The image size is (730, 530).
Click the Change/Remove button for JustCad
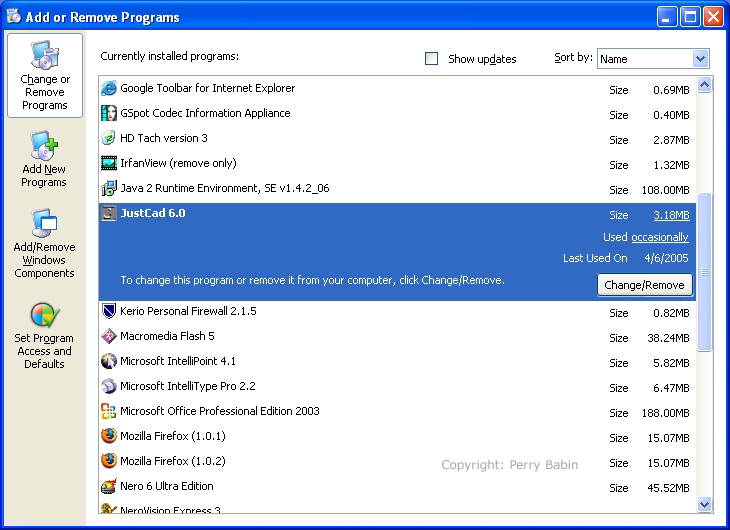[x=645, y=285]
